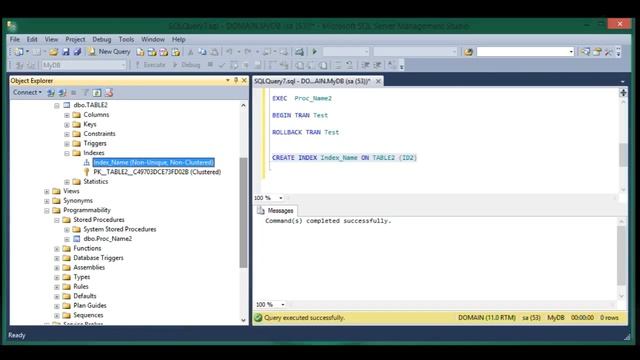This screenshot has height=360, width=640.
Task: Click the Object Explorer vertical scrollbar thumb
Action: click(243, 212)
